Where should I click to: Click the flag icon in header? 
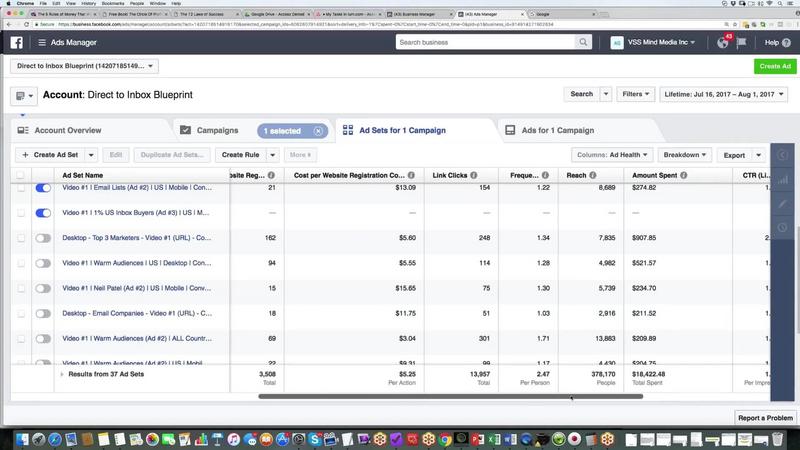741,42
